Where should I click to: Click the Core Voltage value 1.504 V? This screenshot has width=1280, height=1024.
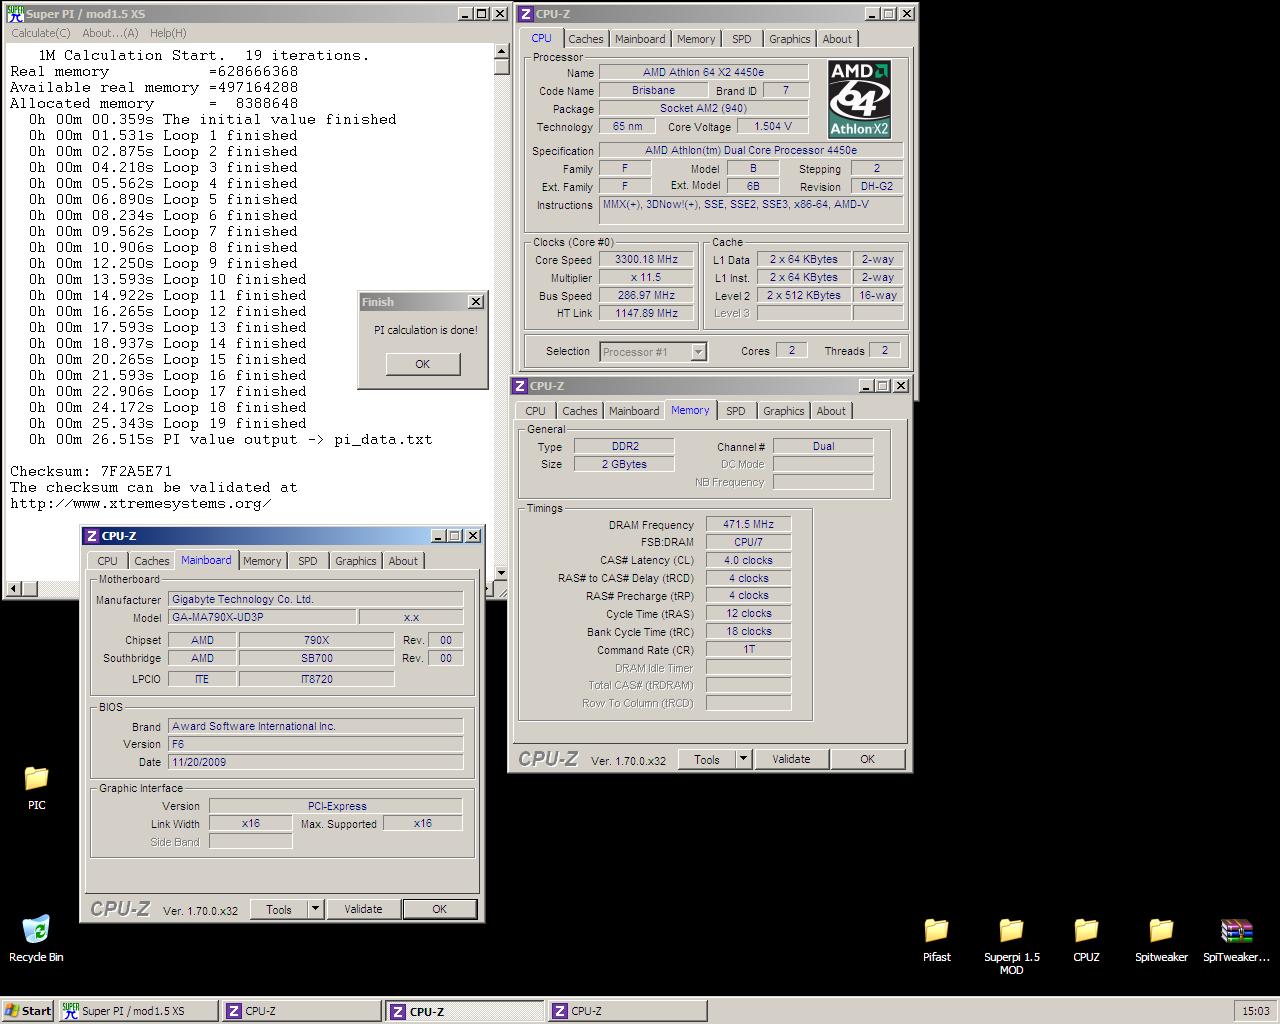(x=773, y=126)
